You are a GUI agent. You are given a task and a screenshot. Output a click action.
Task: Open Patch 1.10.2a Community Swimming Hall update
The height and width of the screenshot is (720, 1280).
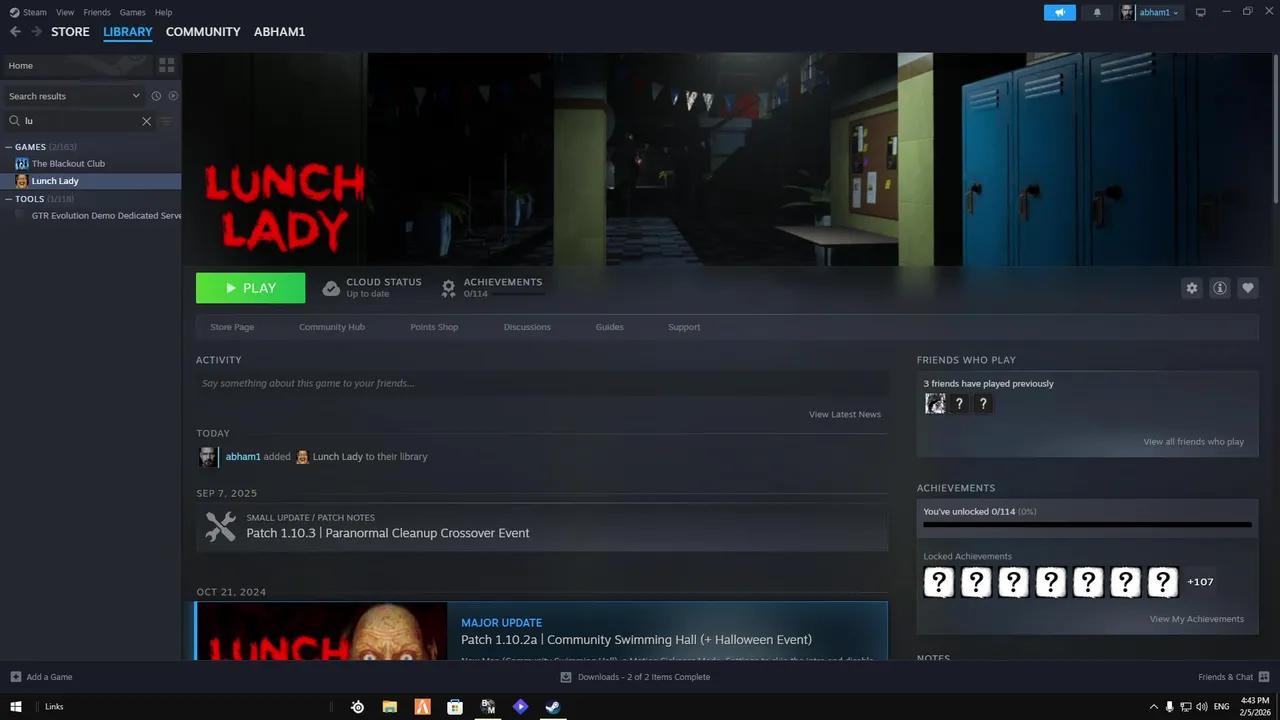pos(541,631)
